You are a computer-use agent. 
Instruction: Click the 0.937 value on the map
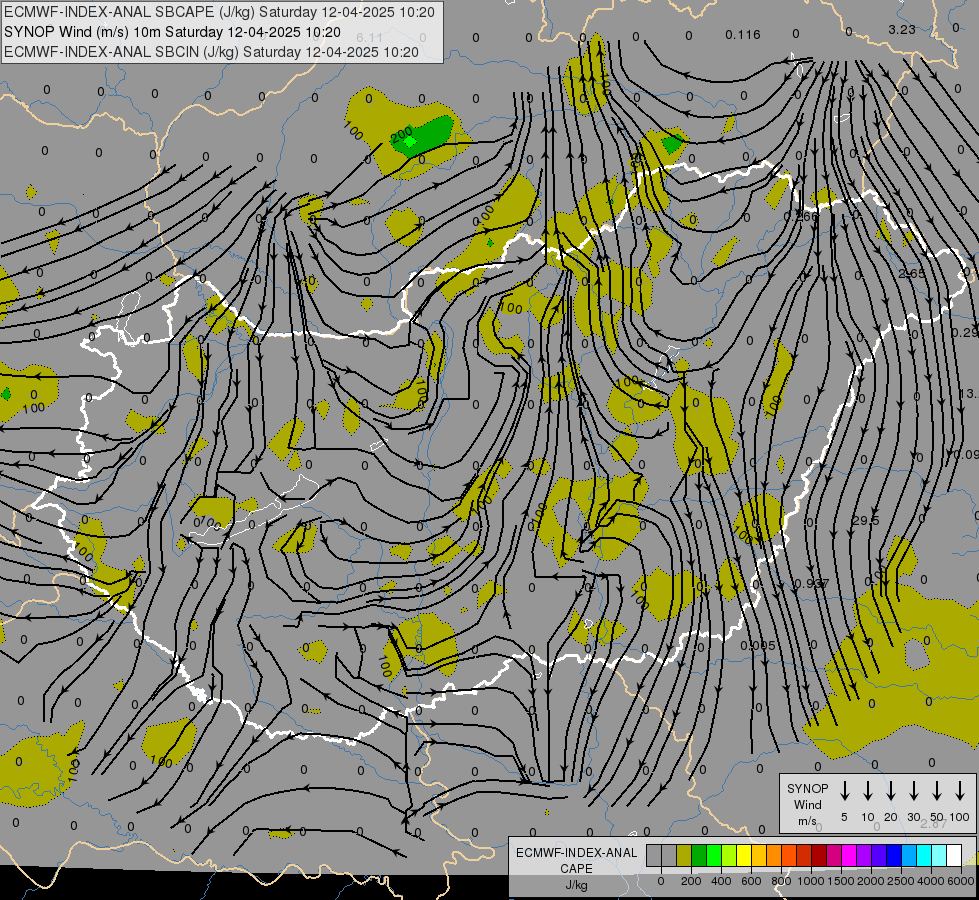pos(812,583)
